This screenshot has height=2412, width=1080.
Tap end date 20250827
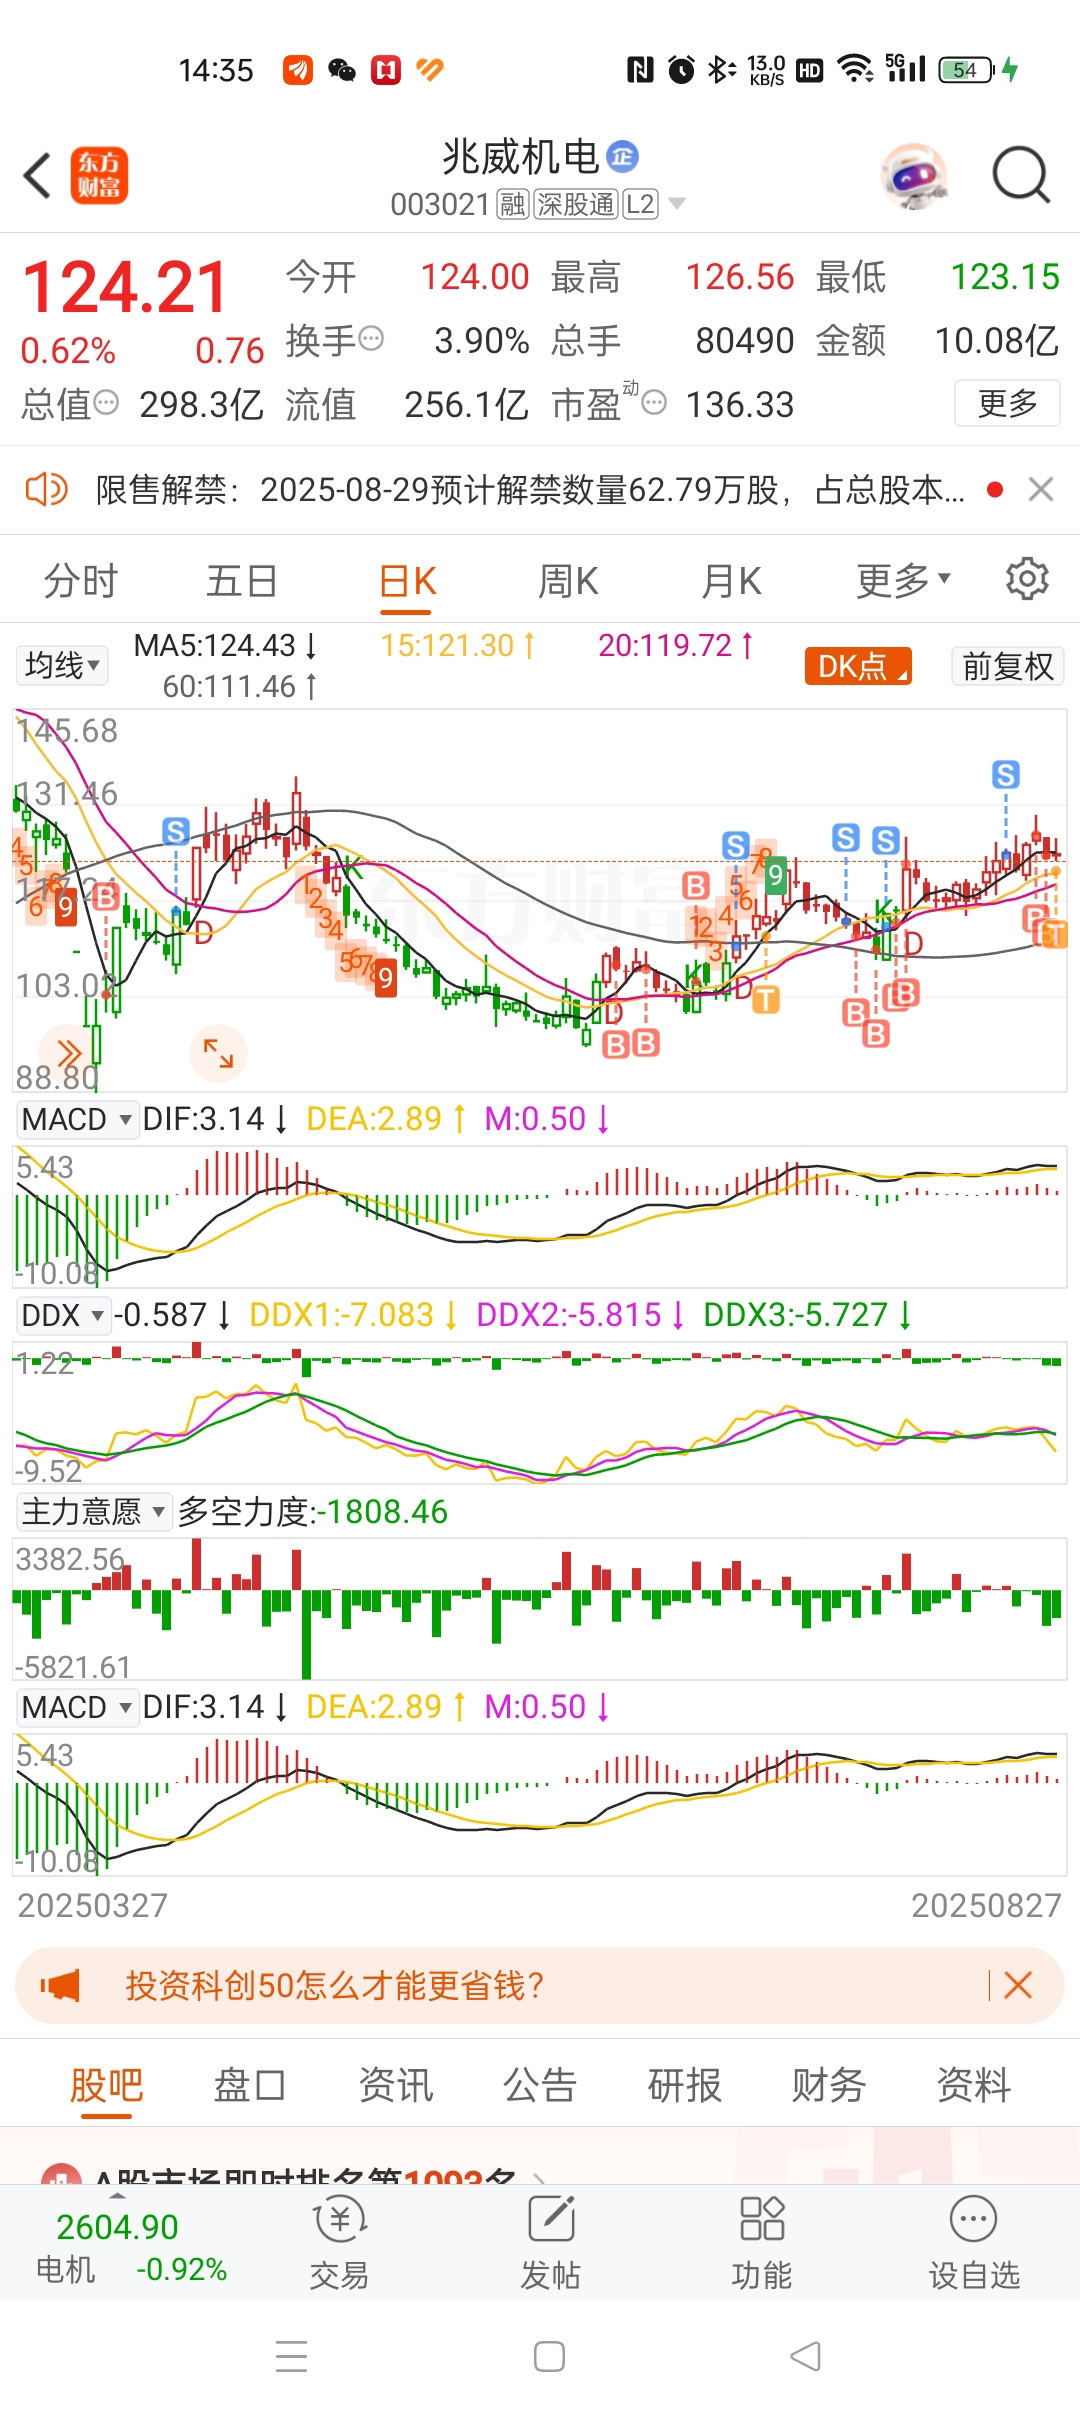pyautogui.click(x=986, y=1905)
